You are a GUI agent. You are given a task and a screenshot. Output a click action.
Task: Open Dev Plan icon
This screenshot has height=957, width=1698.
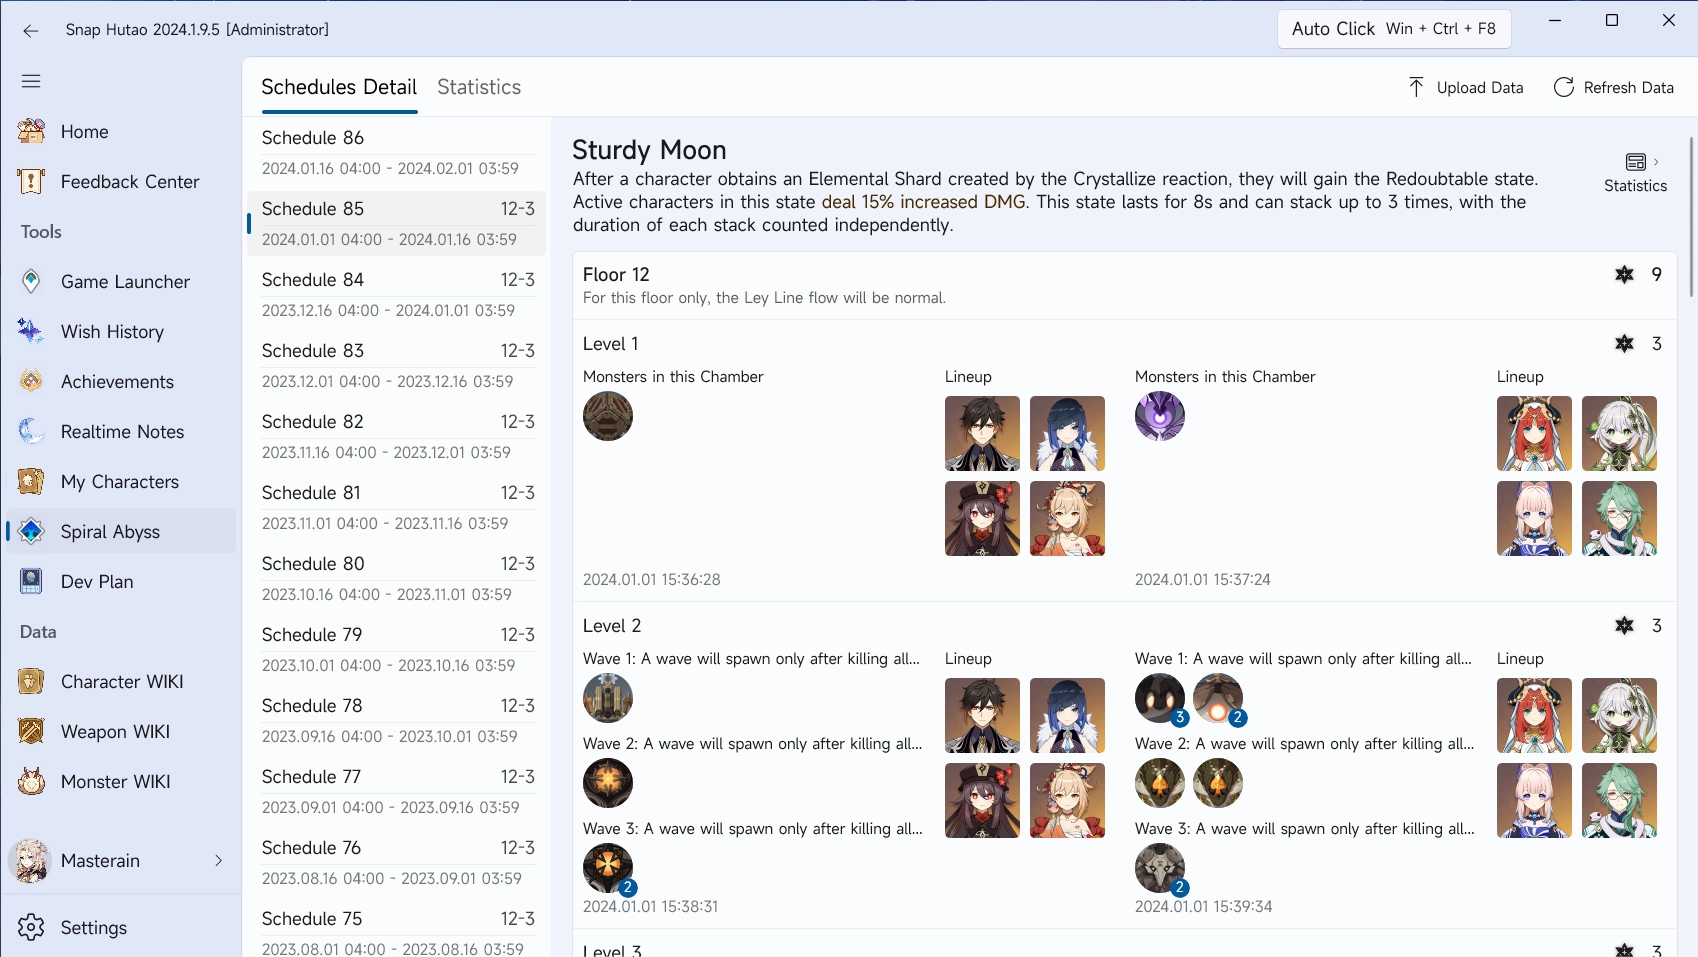tap(31, 581)
